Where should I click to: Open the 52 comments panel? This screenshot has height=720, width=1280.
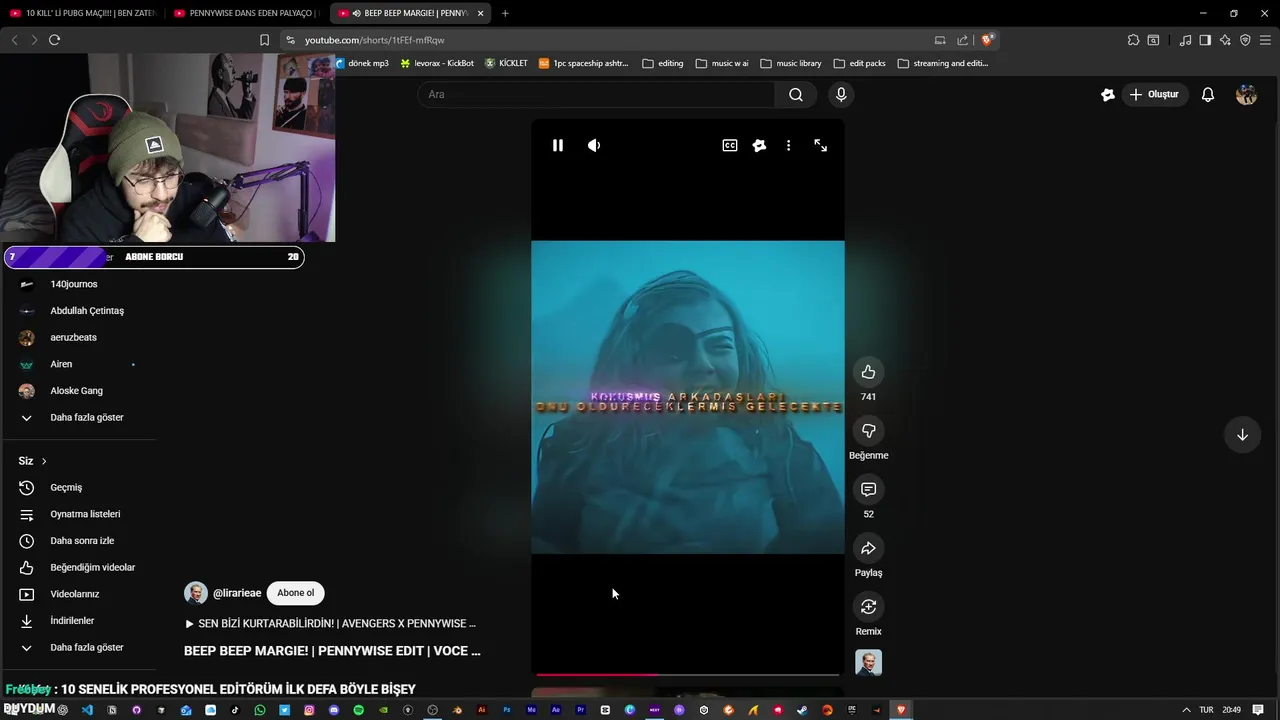[x=868, y=489]
